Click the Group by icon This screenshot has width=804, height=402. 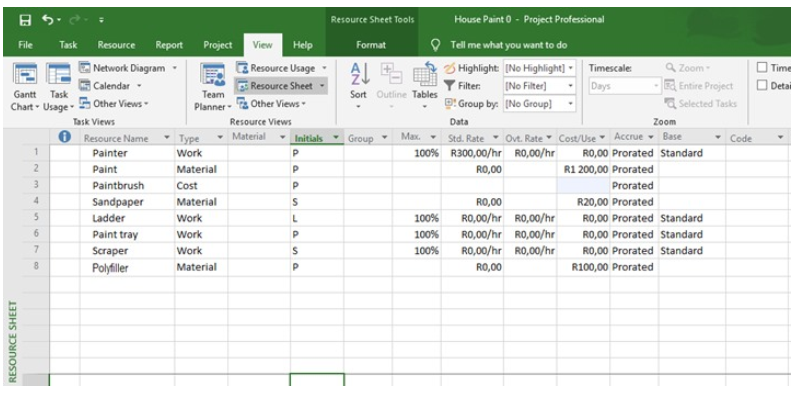(449, 104)
